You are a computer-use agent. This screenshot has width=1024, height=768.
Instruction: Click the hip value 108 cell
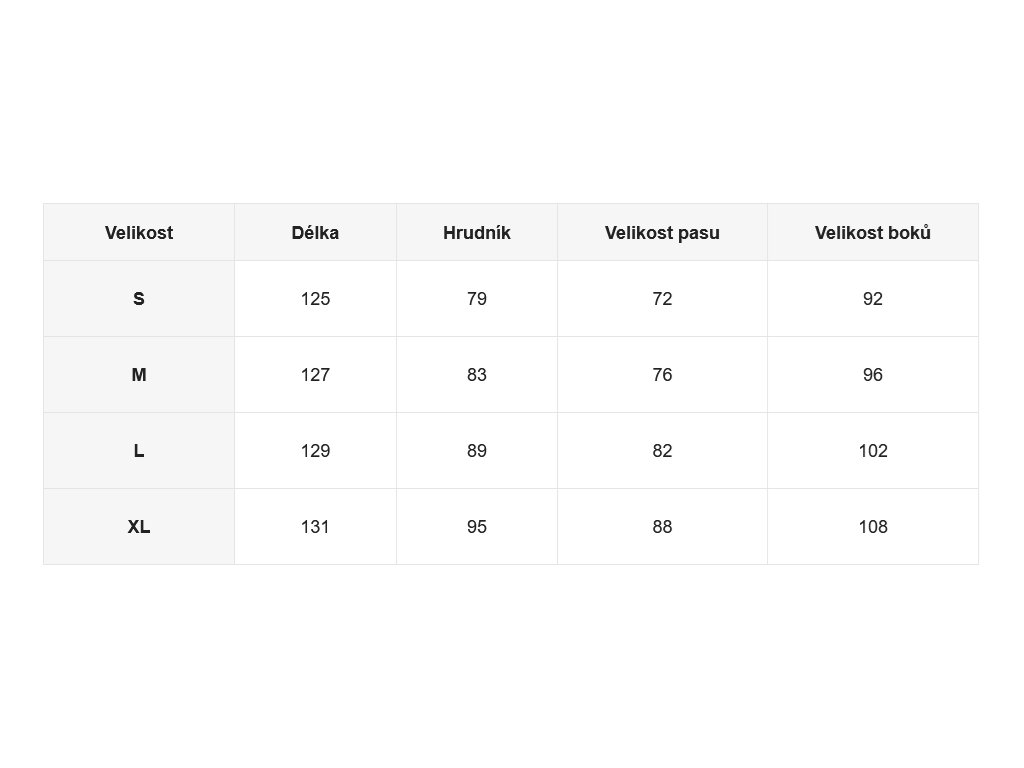873,526
